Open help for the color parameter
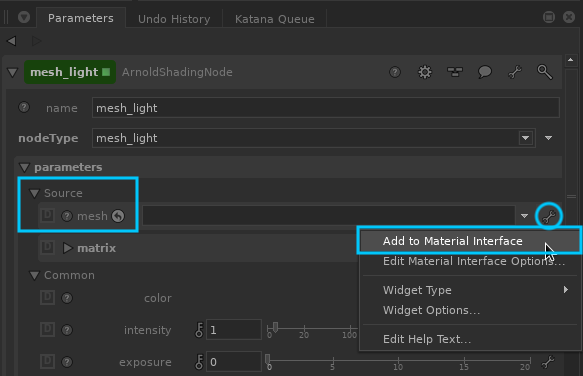The image size is (583, 376). point(67,298)
